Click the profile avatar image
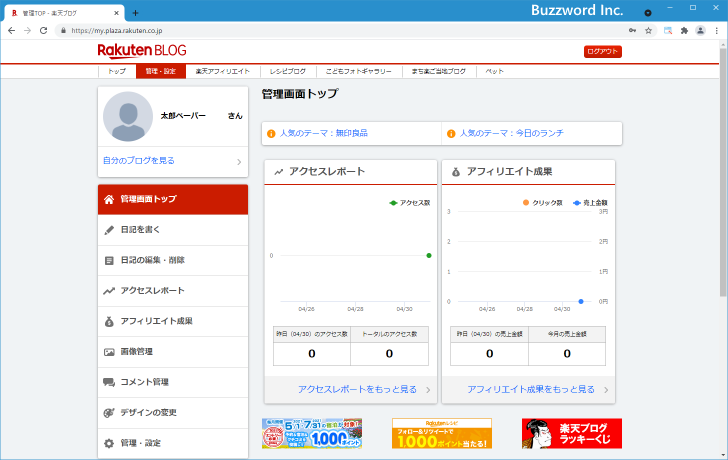728x460 pixels. pyautogui.click(x=128, y=117)
